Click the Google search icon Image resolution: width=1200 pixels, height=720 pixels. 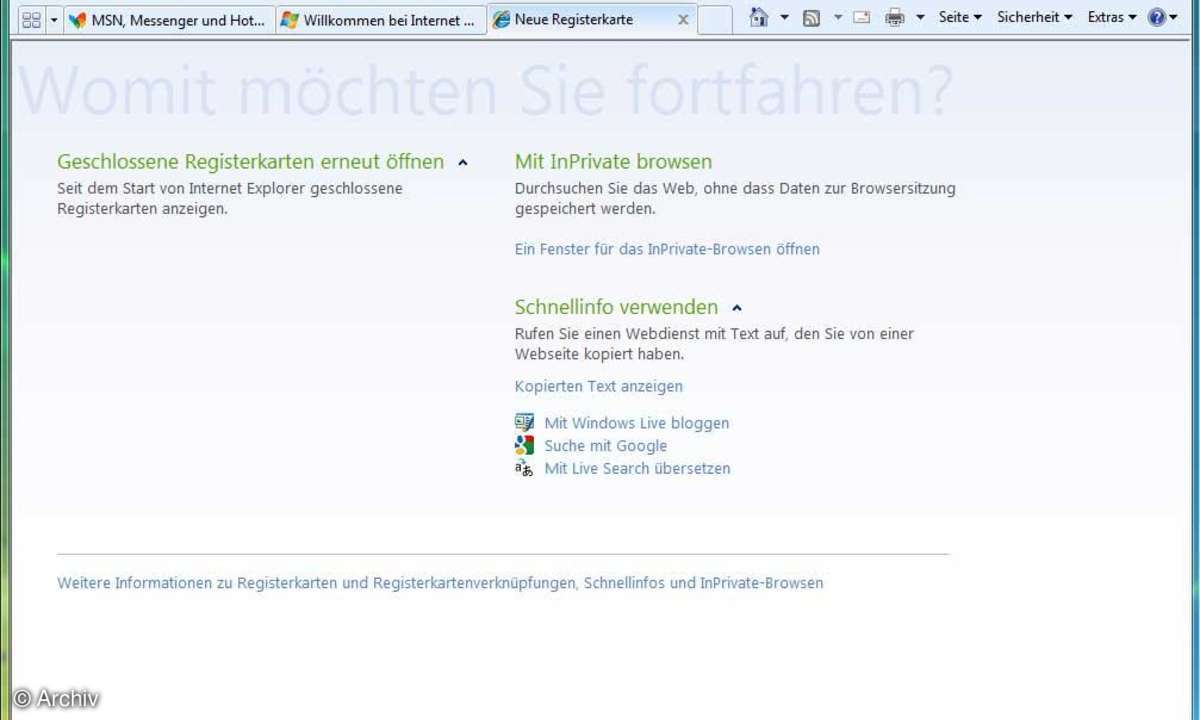click(x=524, y=445)
